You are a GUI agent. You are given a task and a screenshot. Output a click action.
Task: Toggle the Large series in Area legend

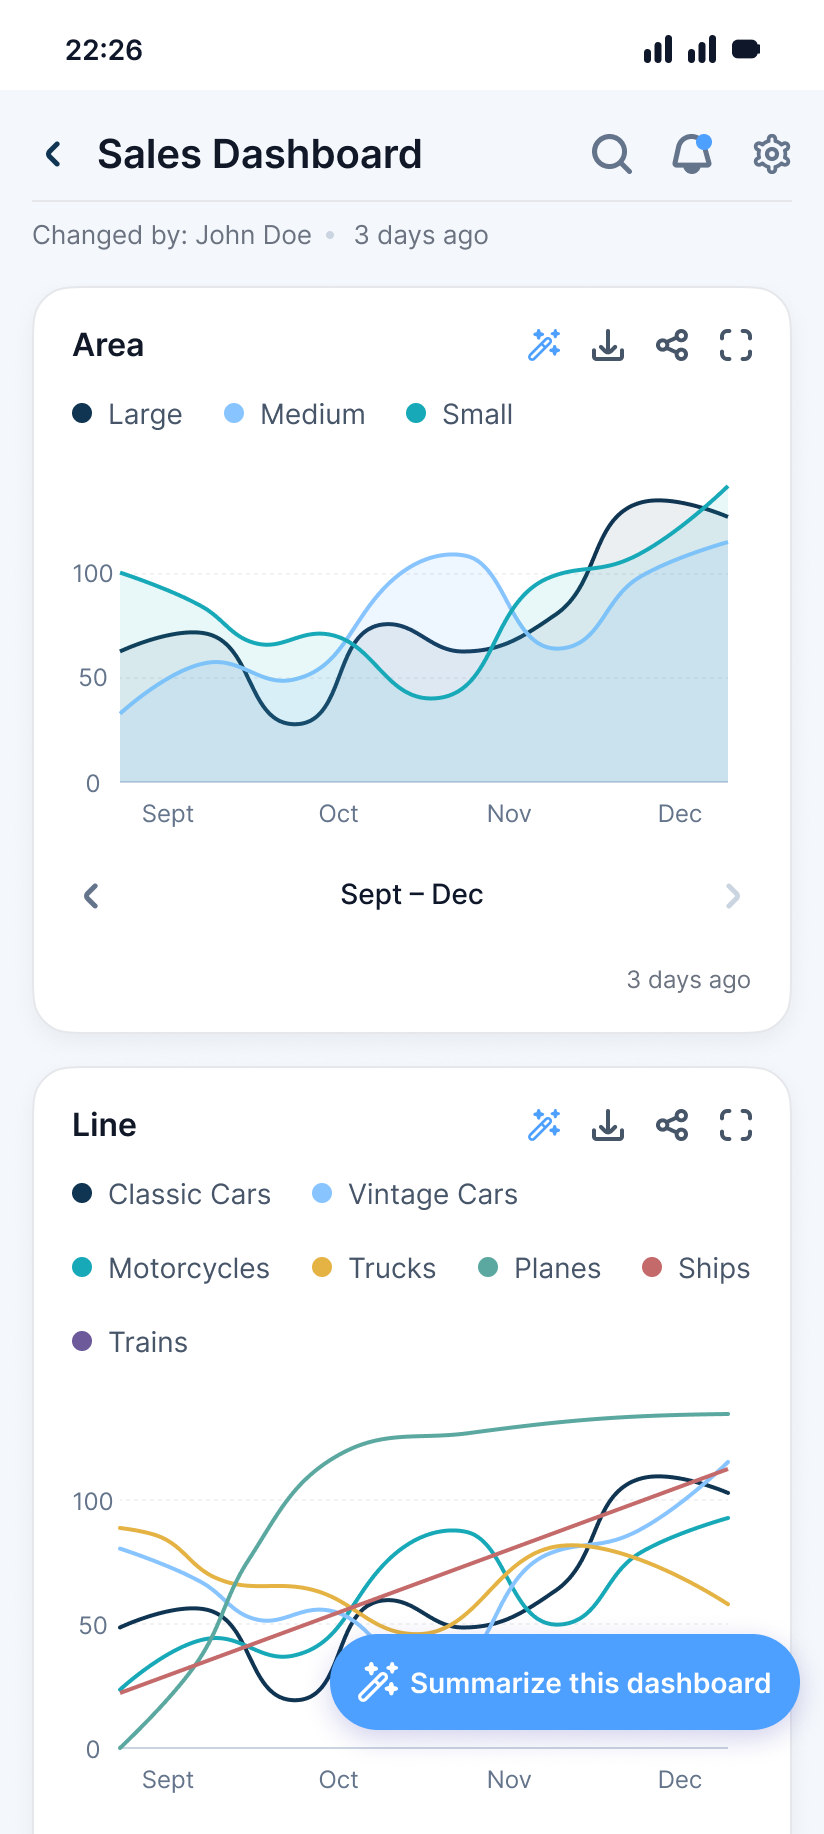point(128,414)
